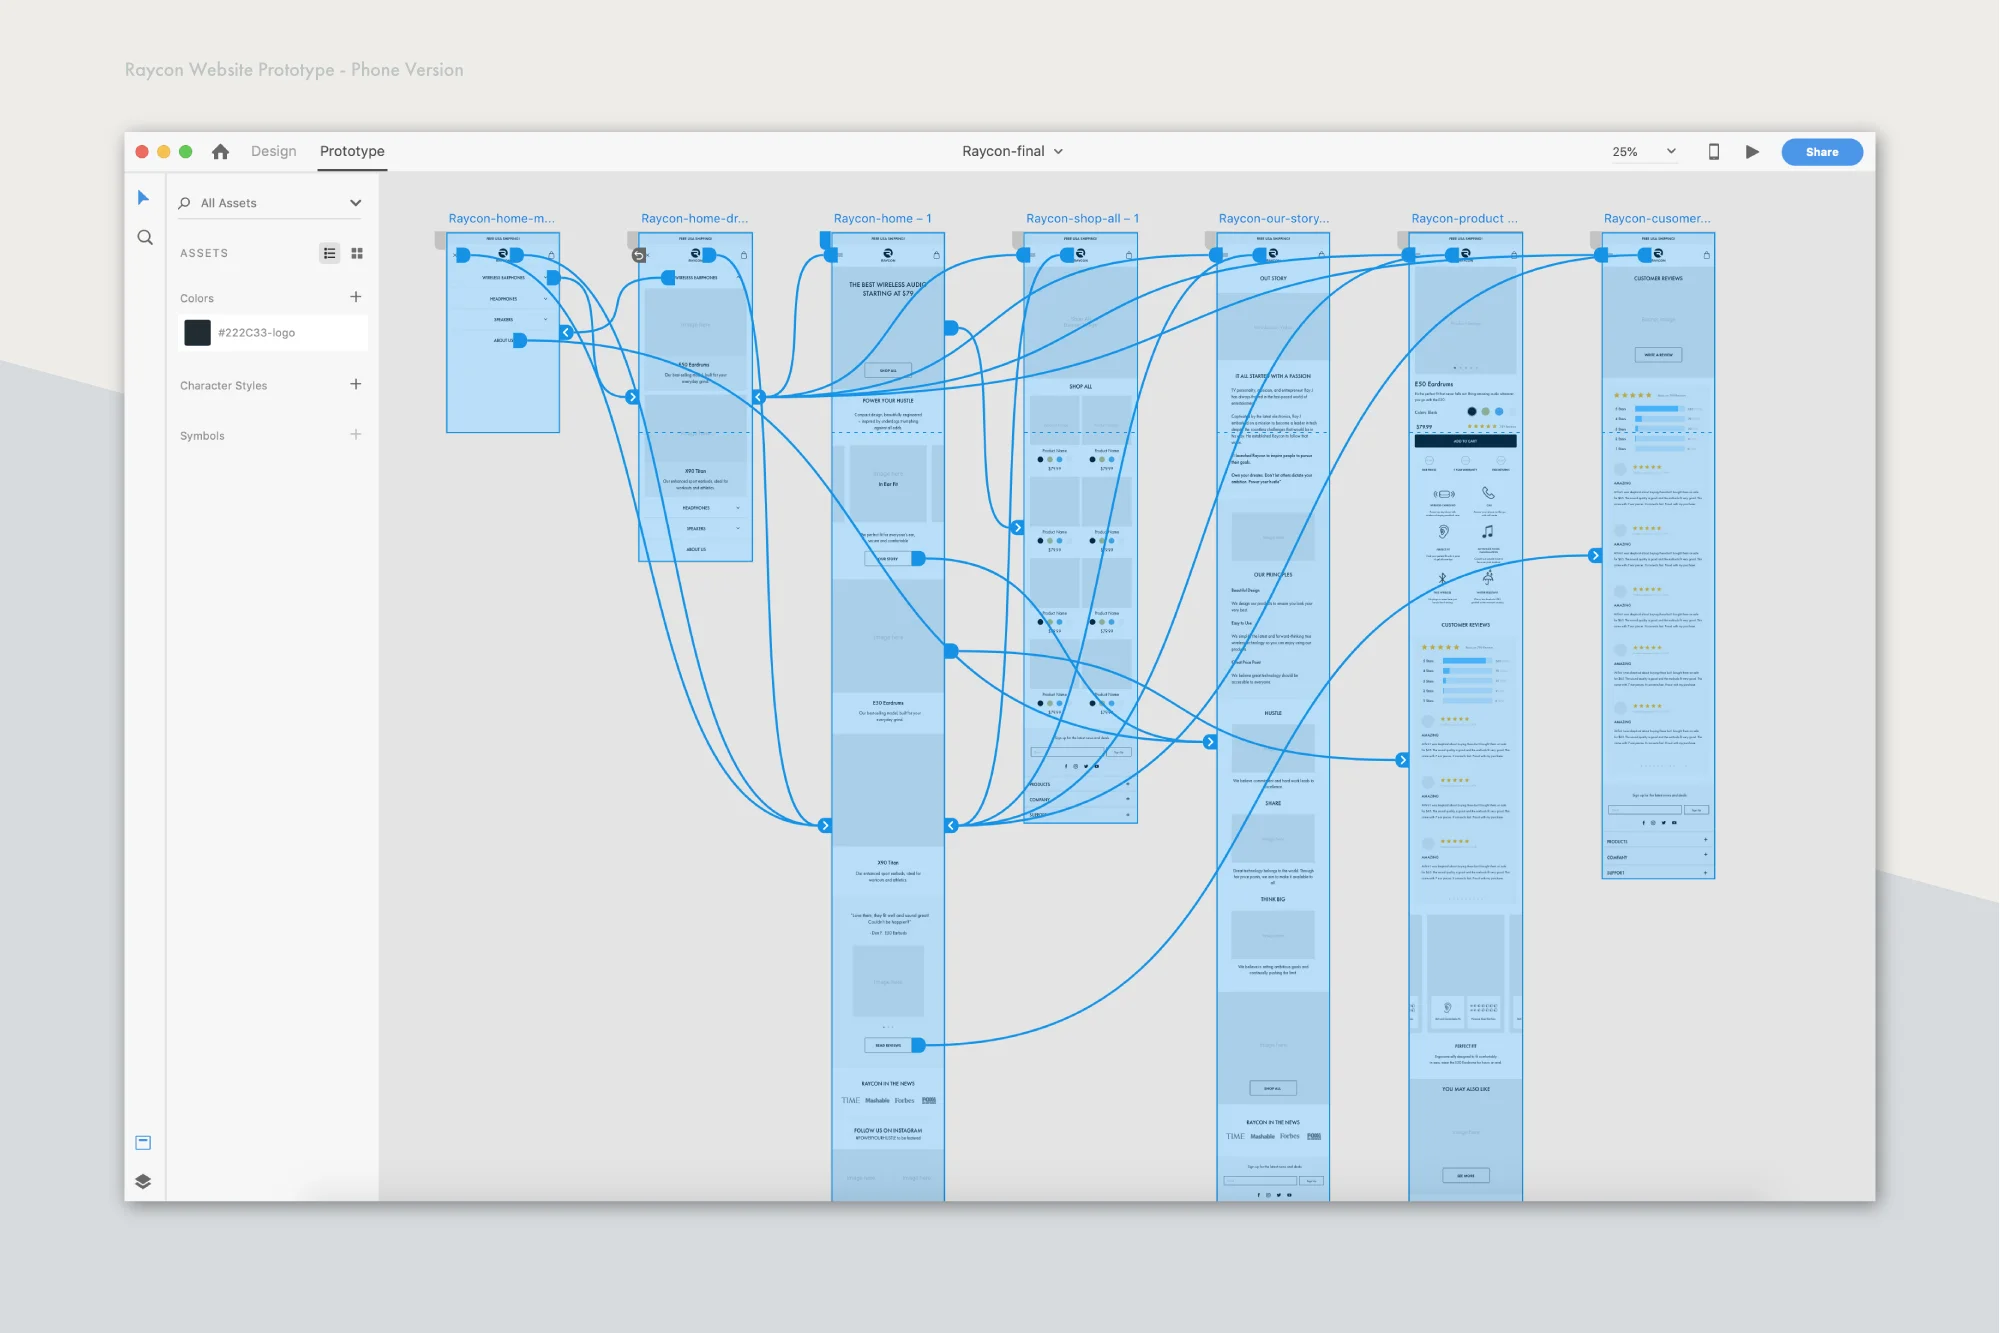Select the Raycon-home – 1 artboard title
Screen dimensions: 2000x1333
pos(884,218)
